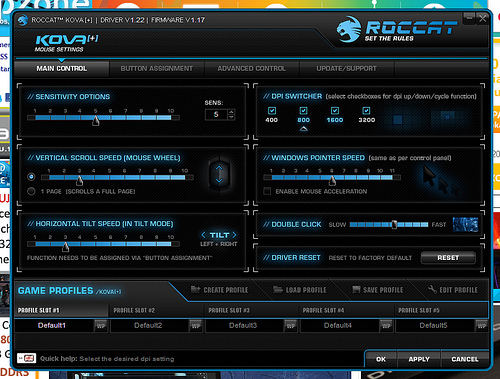
Task: Click the horizontal tilt speed slider handle
Action: pos(66,247)
